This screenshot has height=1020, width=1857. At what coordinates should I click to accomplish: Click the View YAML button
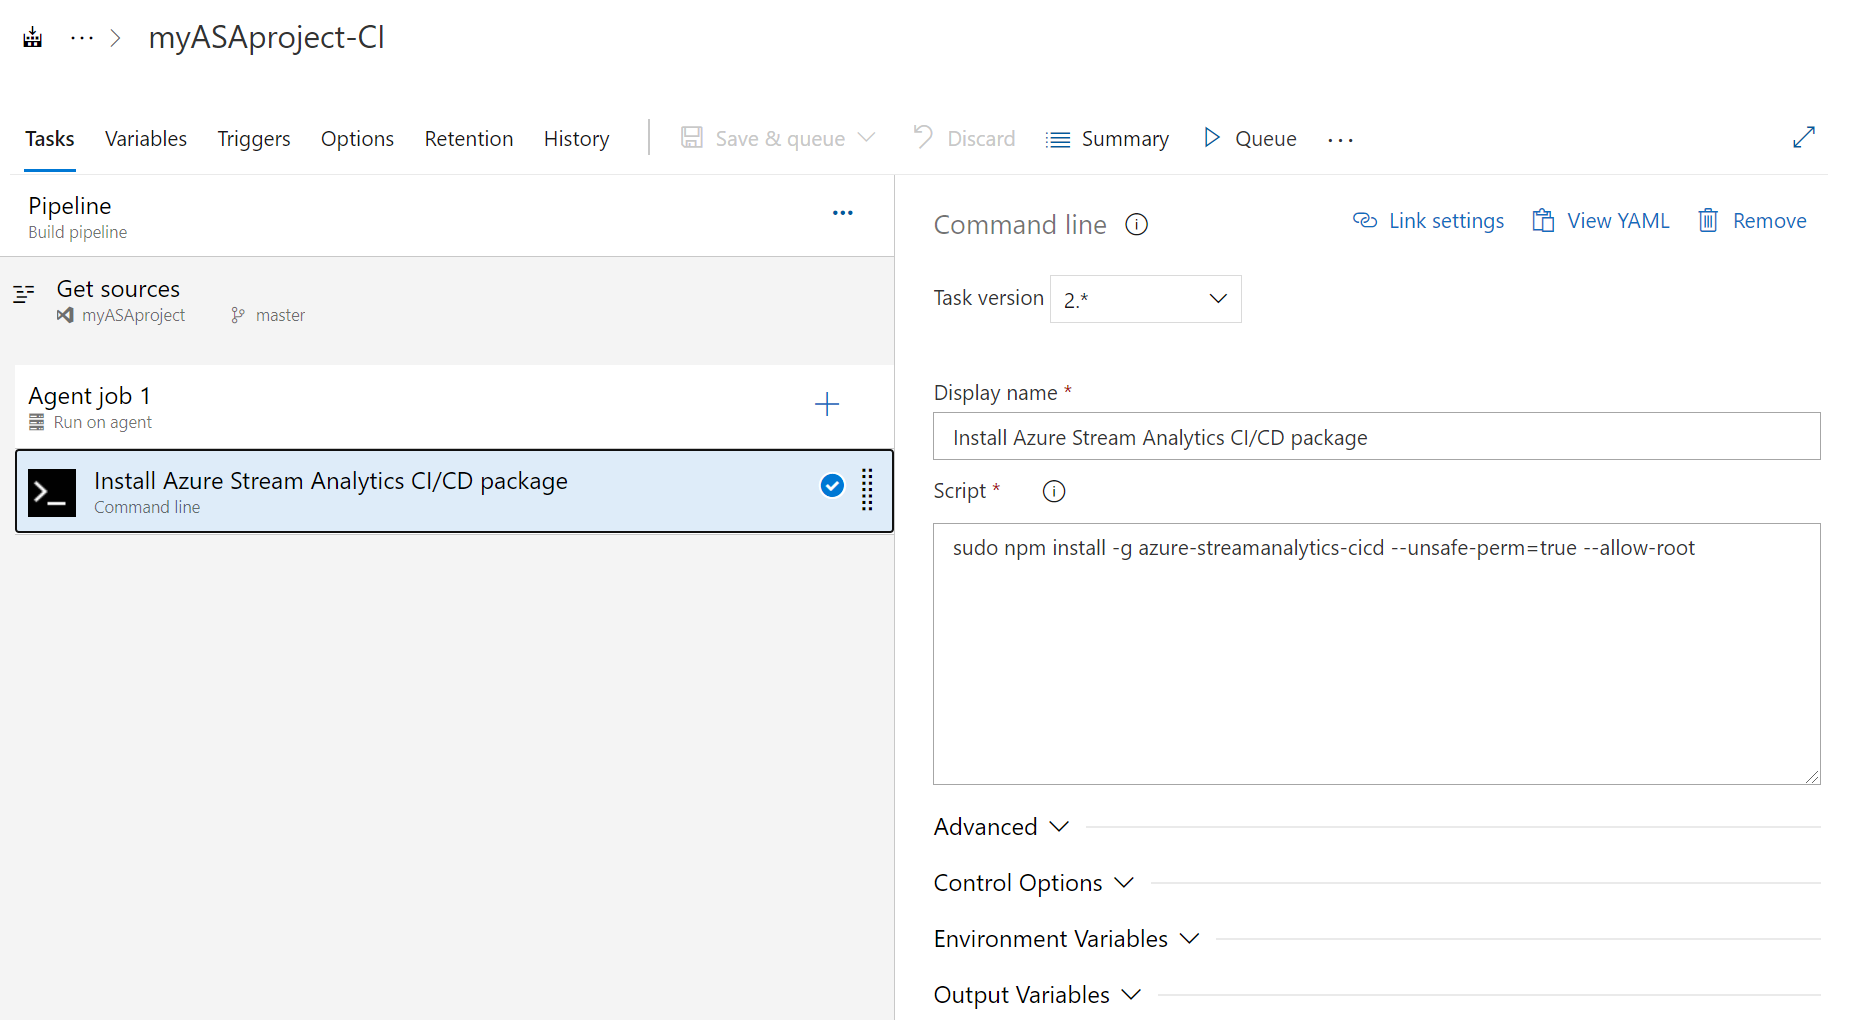1601,221
